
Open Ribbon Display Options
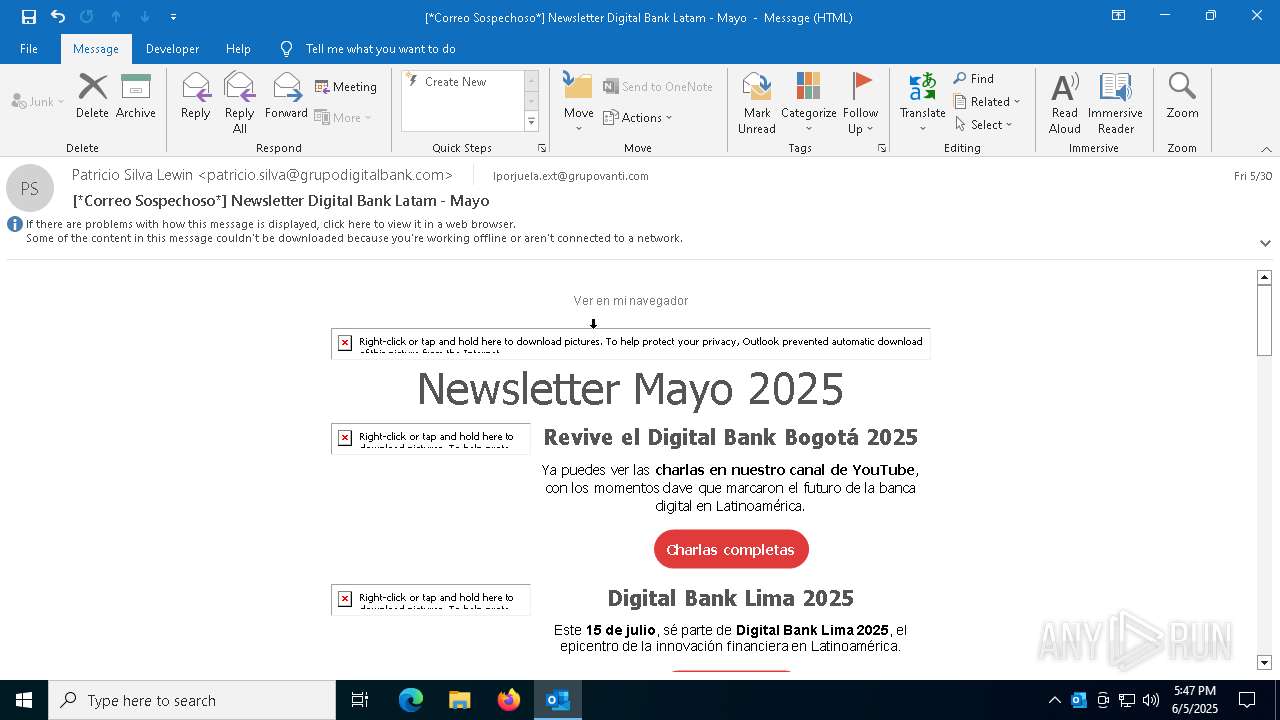tap(1119, 16)
